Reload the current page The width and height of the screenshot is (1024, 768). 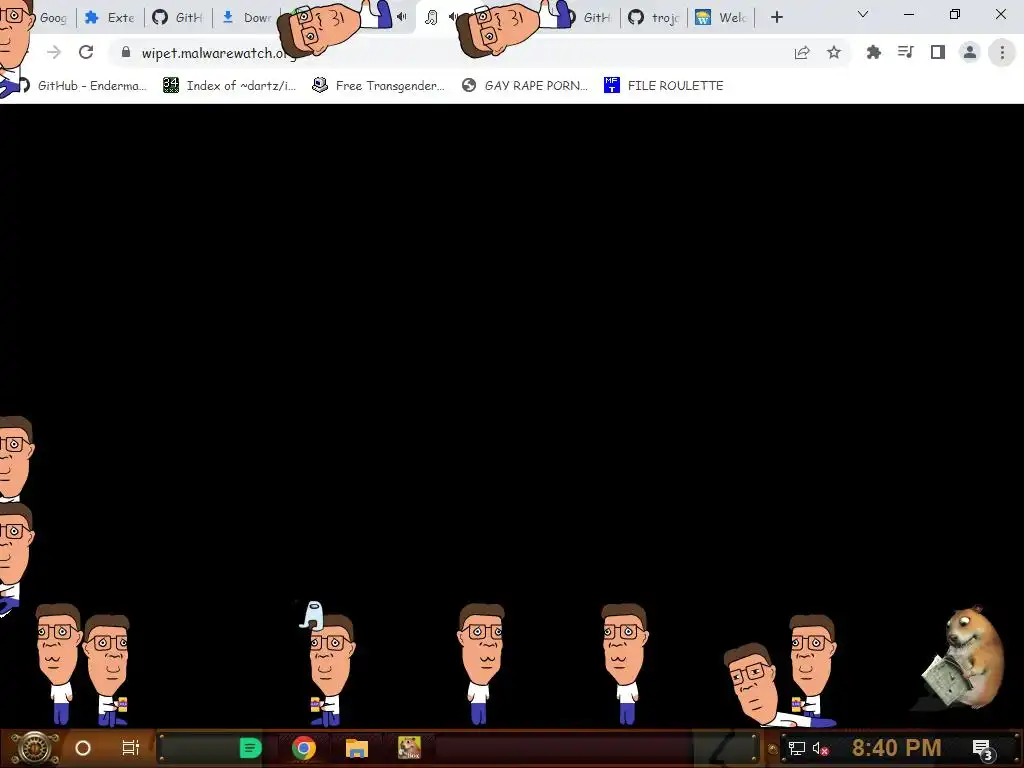click(86, 52)
